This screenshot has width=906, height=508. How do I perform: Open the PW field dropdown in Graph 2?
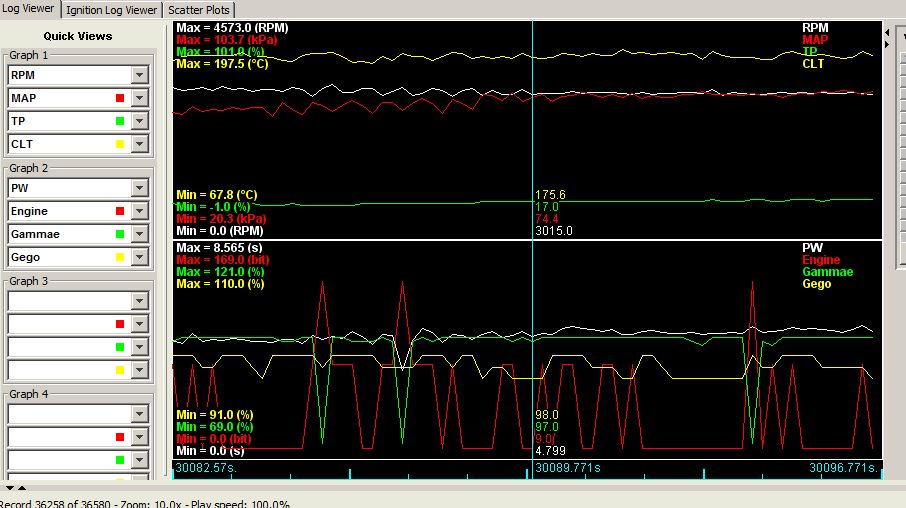pyautogui.click(x=140, y=188)
